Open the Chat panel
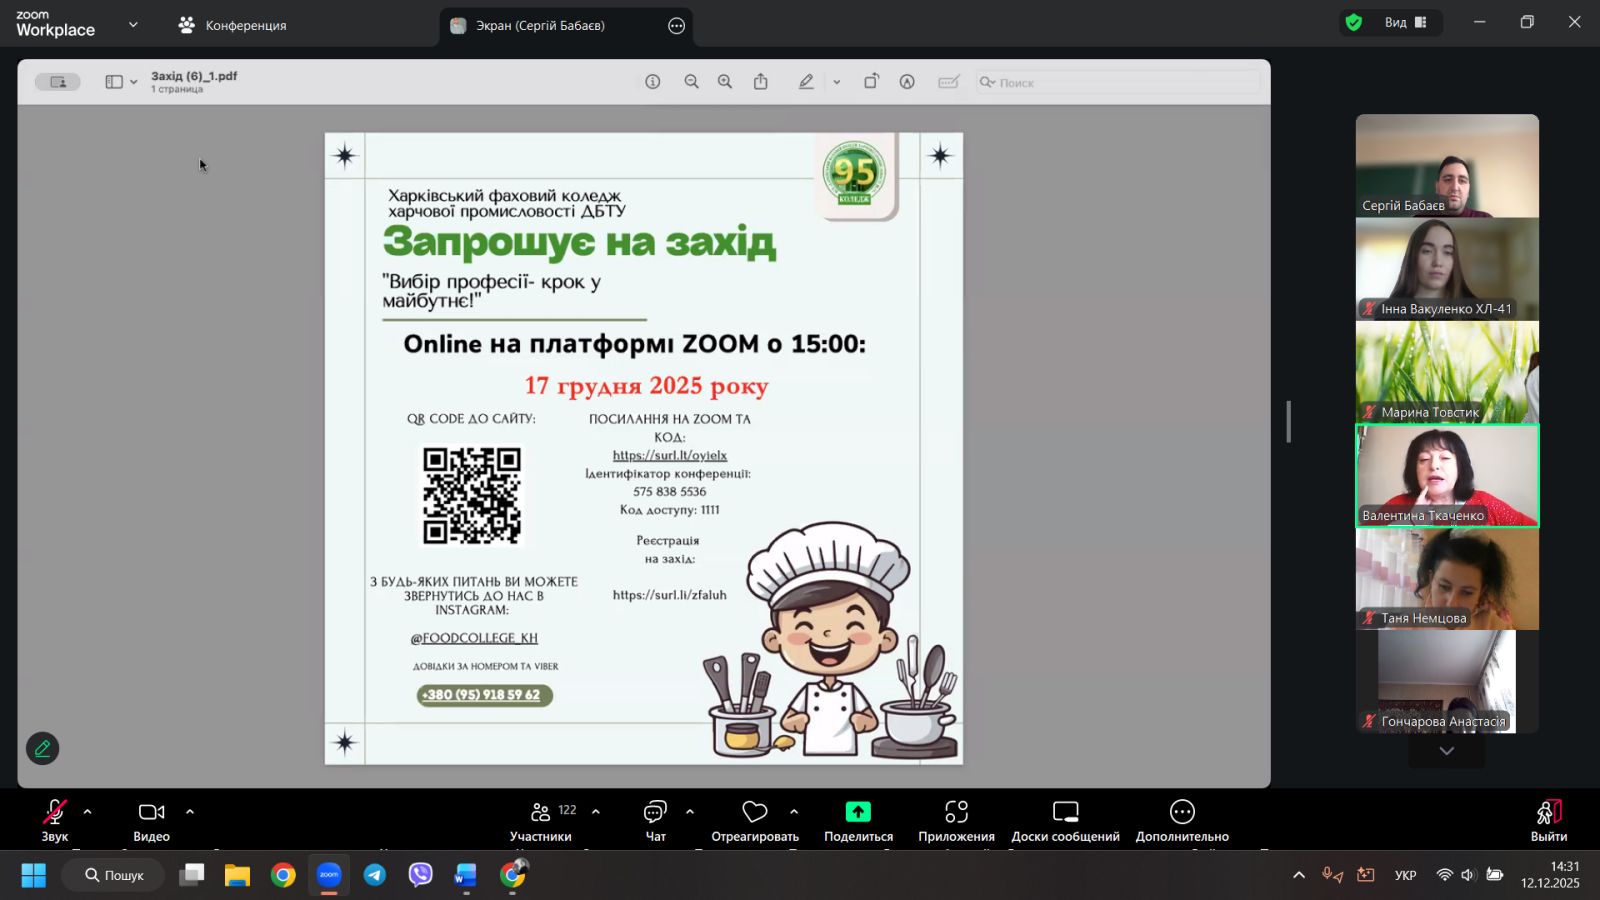1600x900 pixels. tap(655, 820)
